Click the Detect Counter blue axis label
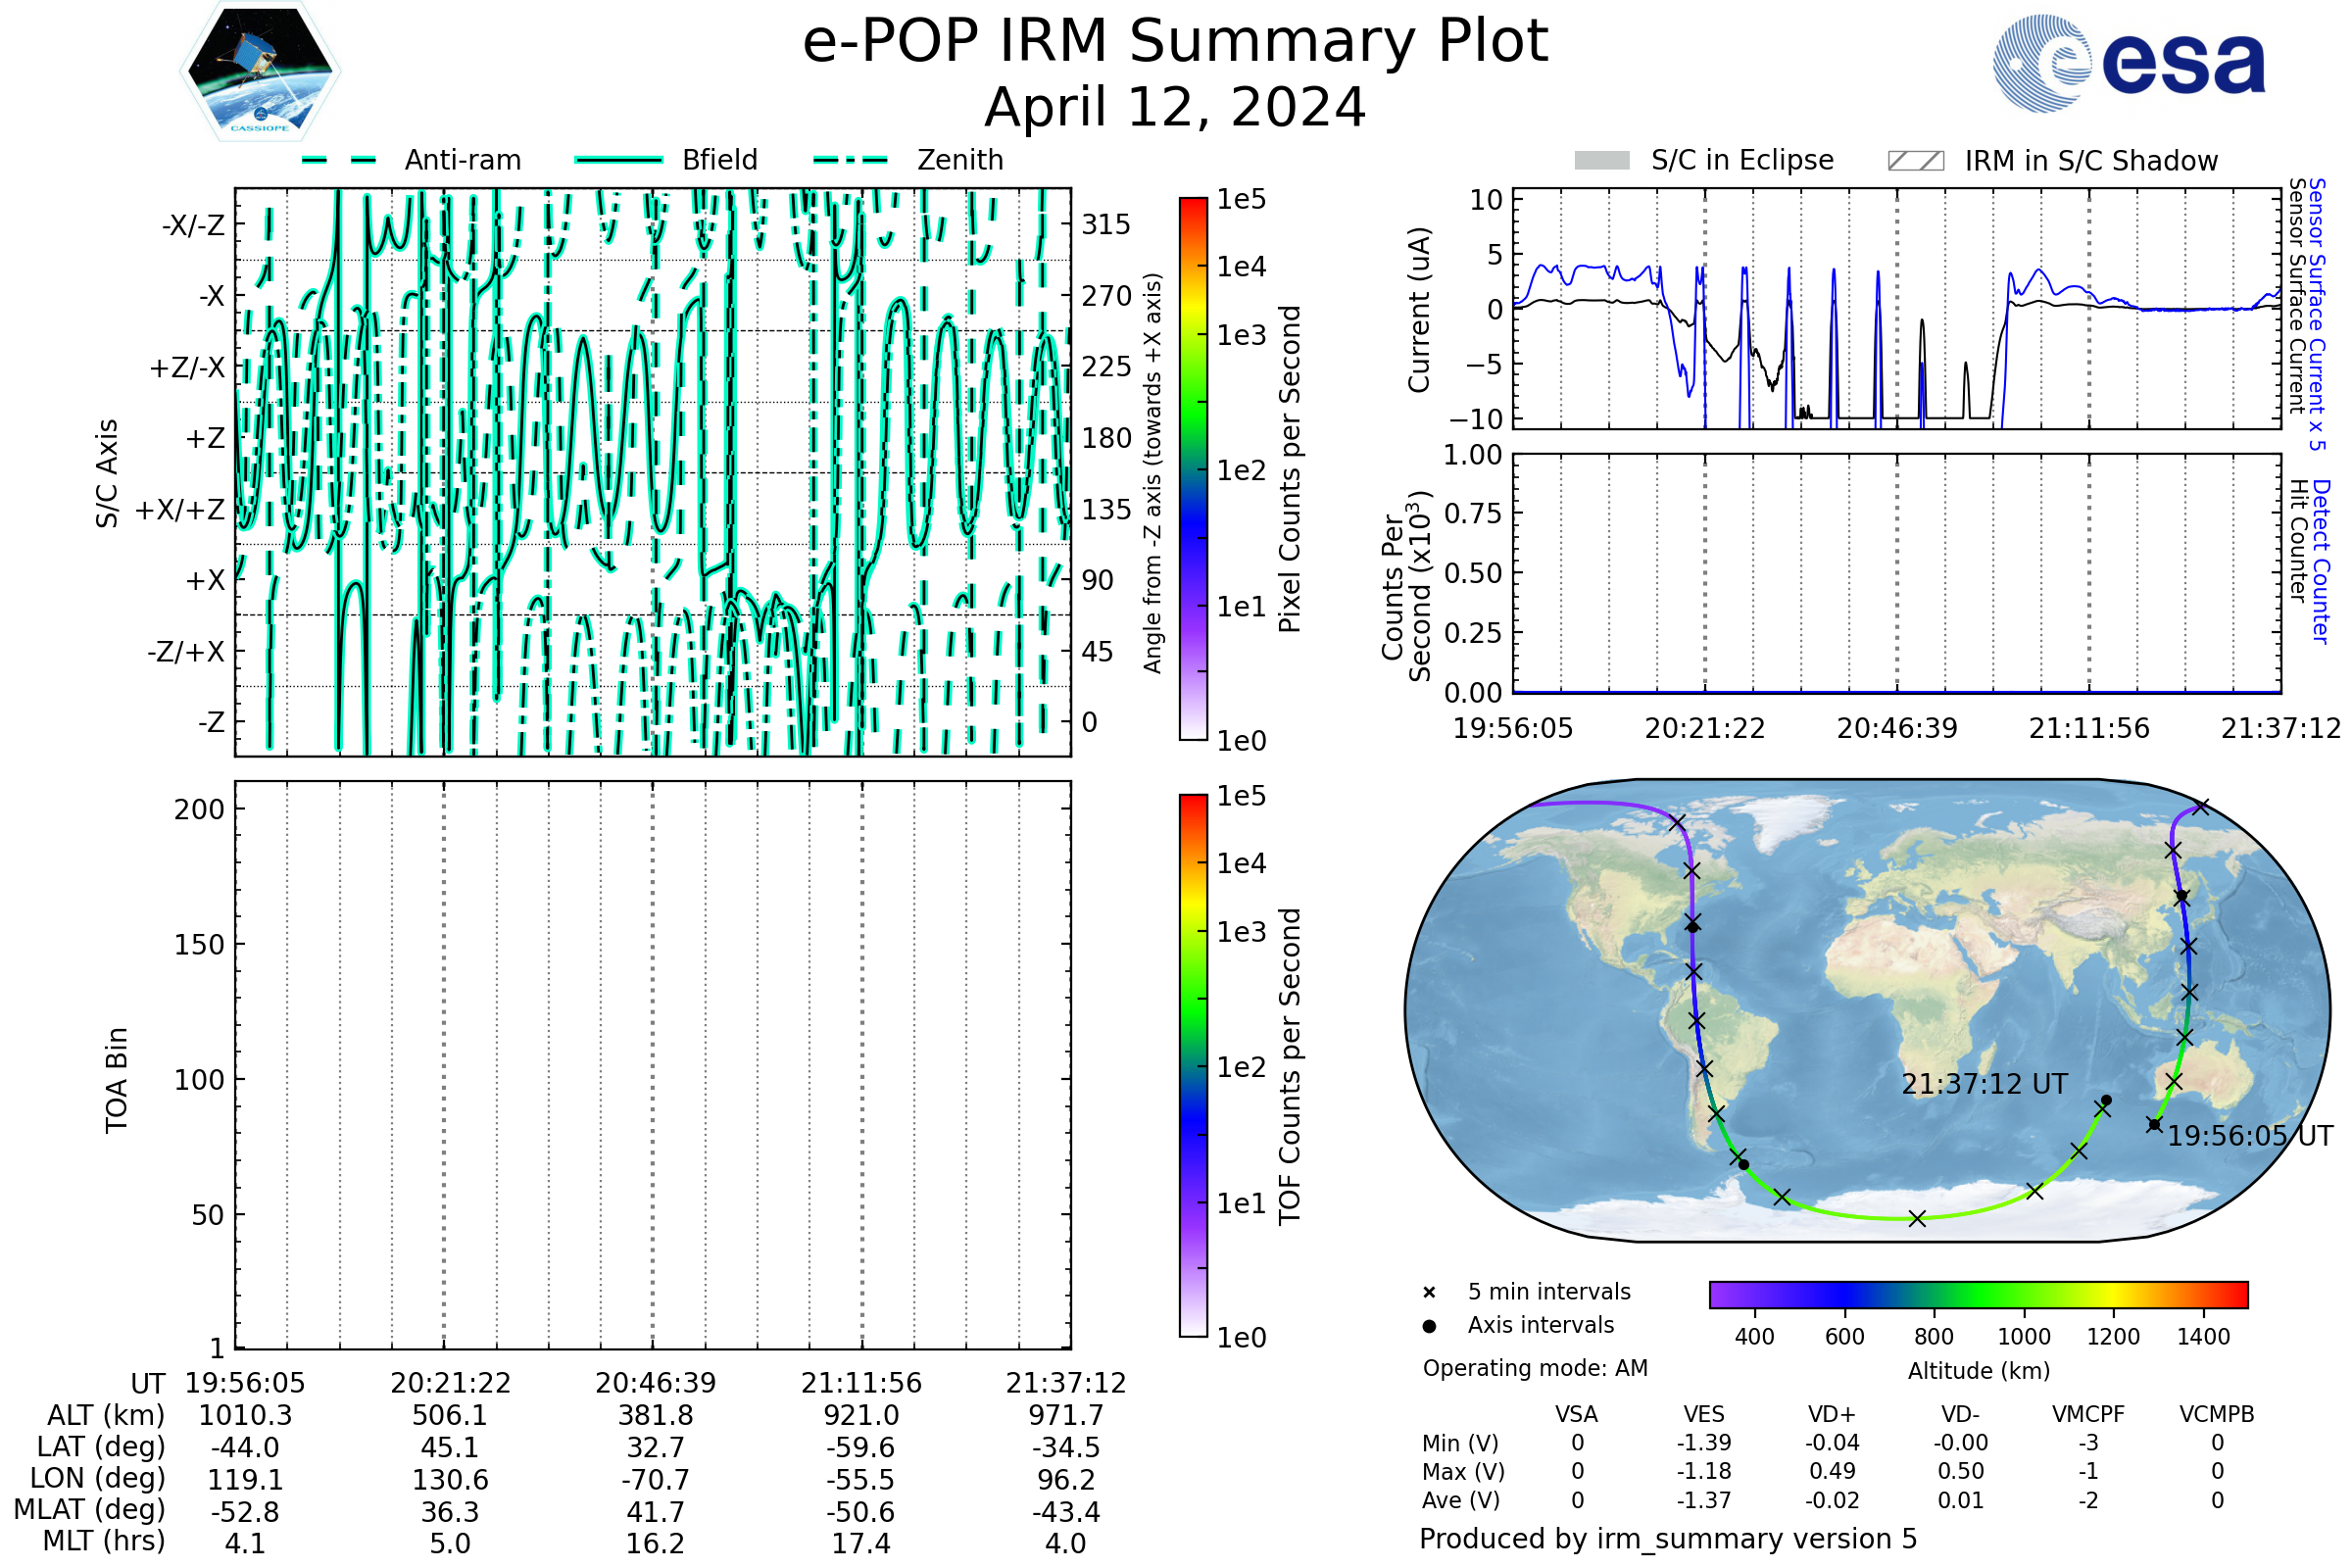Viewport: 2352px width, 1568px height. pos(2321,561)
